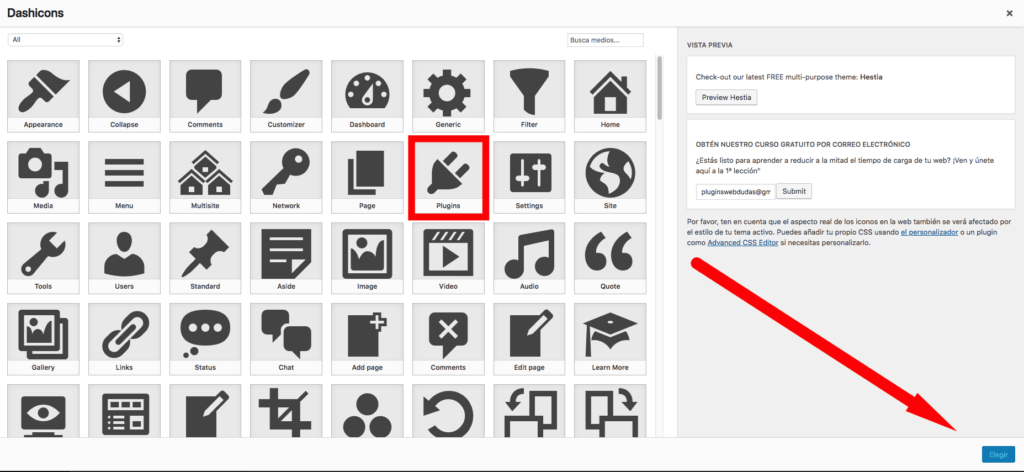This screenshot has height=472, width=1024.
Task: Close the Dashicons dialog
Action: 1009,13
